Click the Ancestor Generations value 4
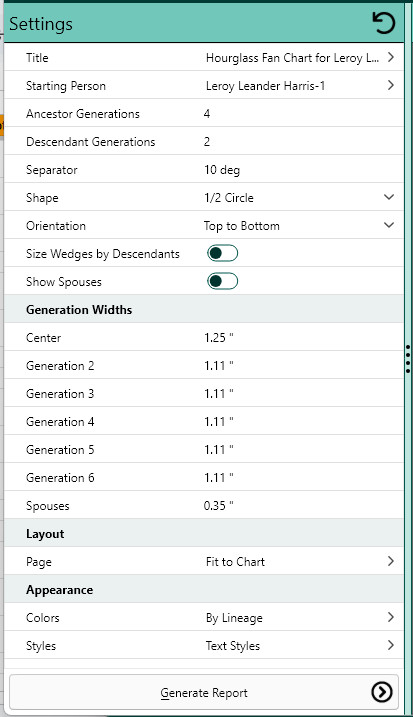 [x=207, y=114]
